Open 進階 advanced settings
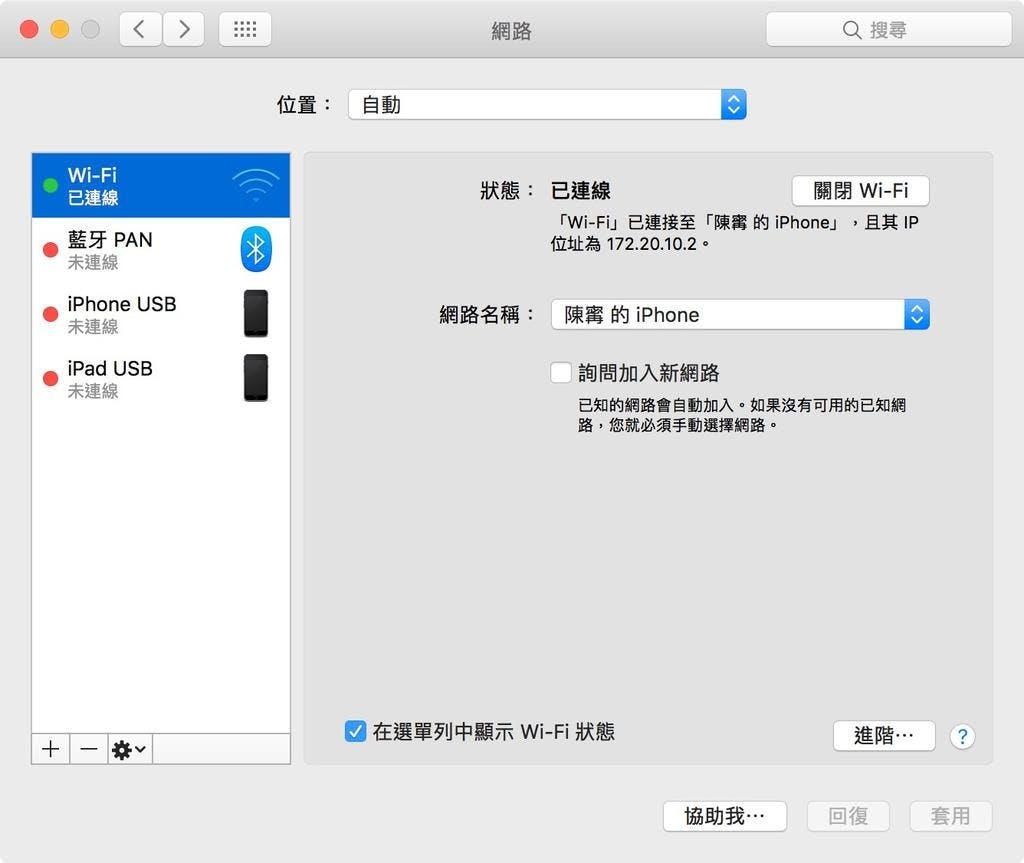 (x=883, y=736)
